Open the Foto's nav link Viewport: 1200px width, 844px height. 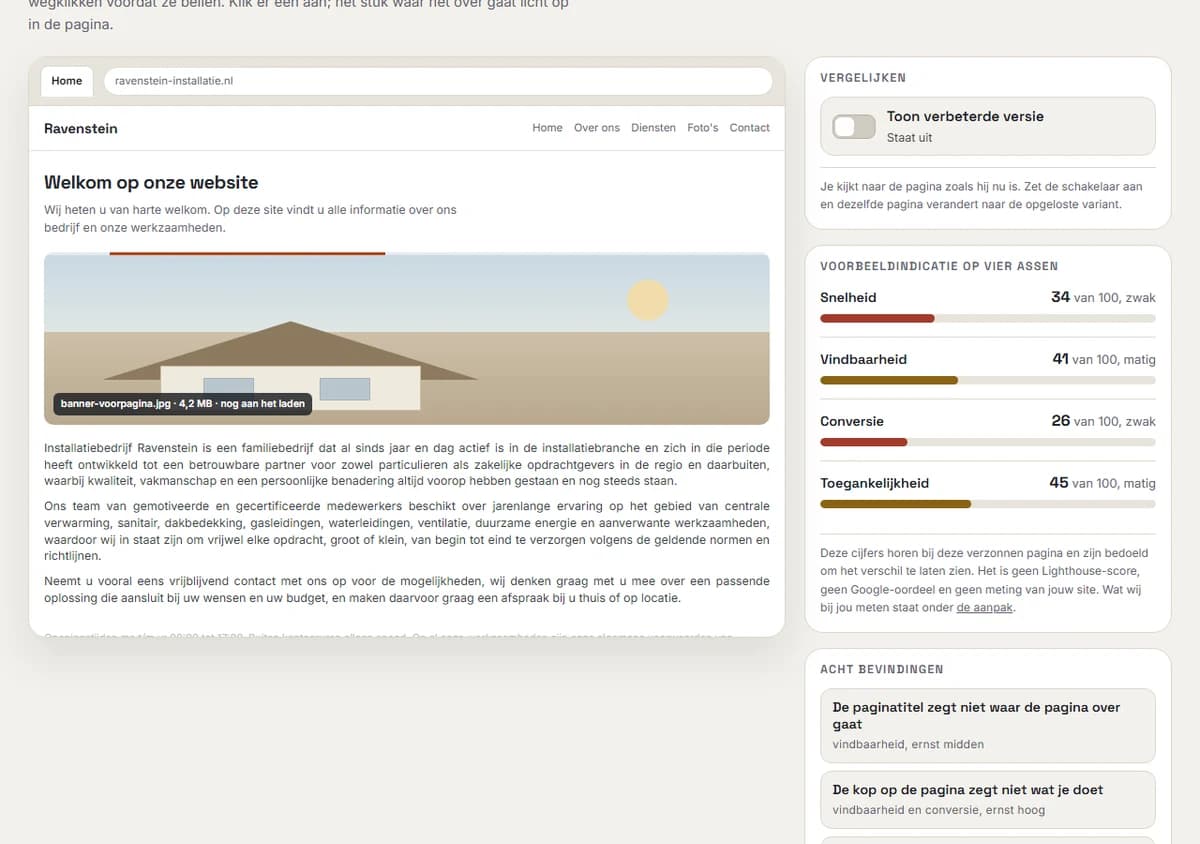point(703,128)
